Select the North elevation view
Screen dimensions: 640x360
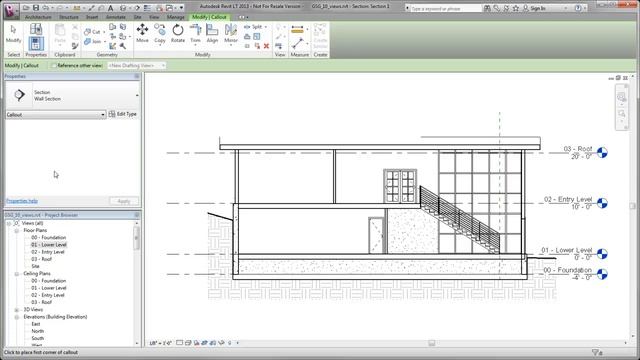(38, 331)
